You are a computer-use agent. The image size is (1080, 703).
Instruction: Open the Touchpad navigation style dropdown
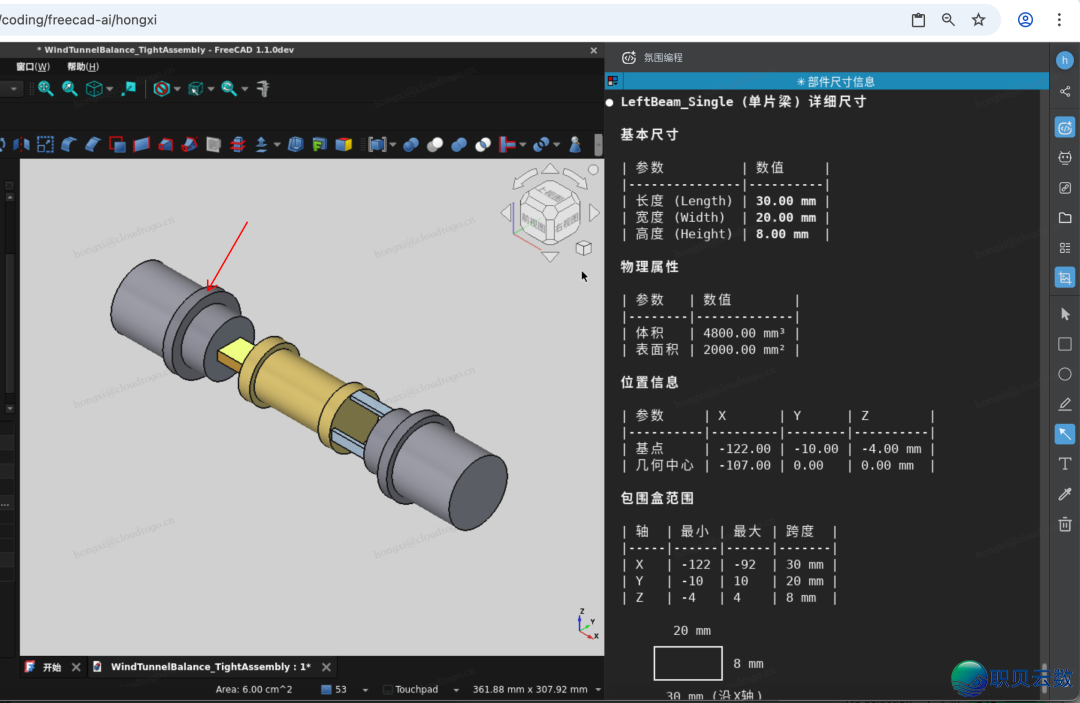[x=457, y=689]
